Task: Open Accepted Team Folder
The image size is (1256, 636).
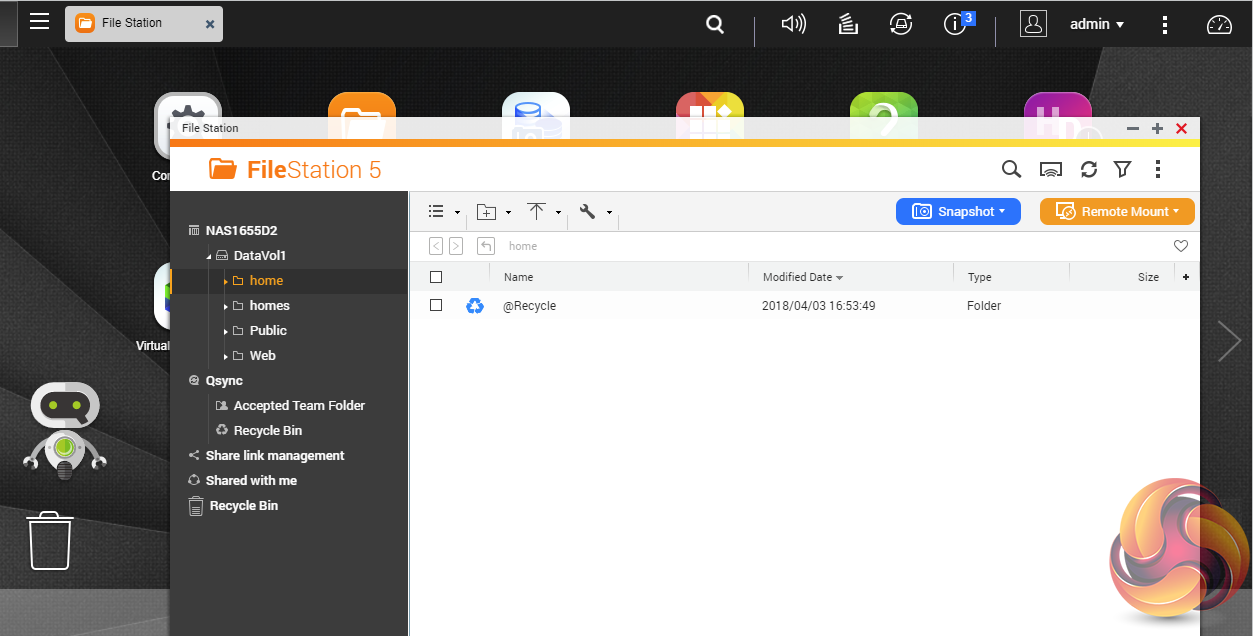Action: 299,406
